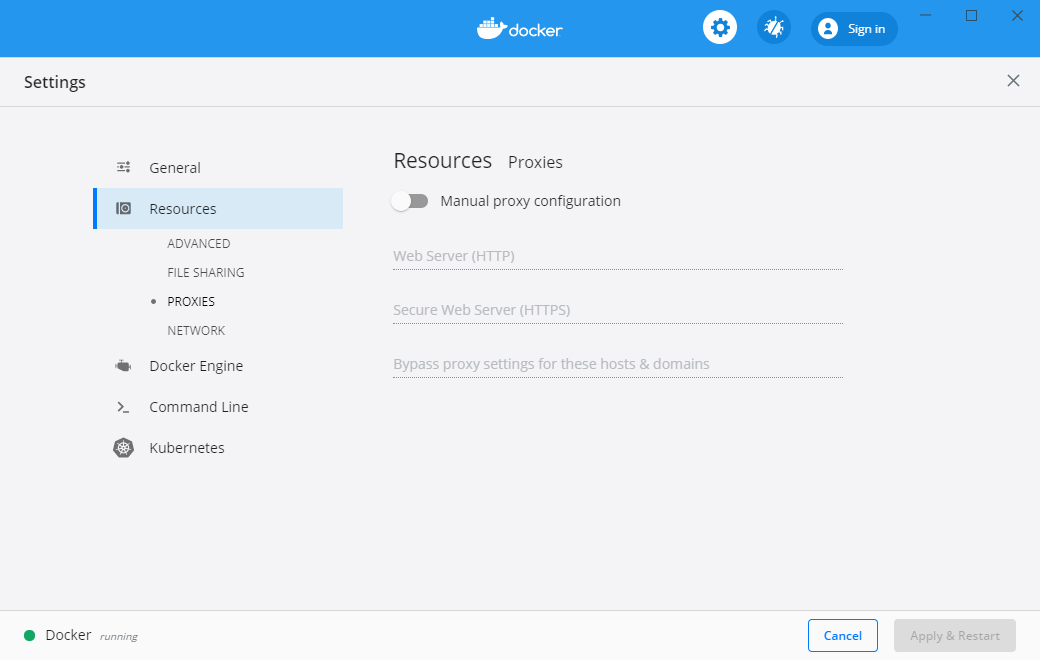Click the Secure Web Server (HTTPS) field

click(618, 310)
